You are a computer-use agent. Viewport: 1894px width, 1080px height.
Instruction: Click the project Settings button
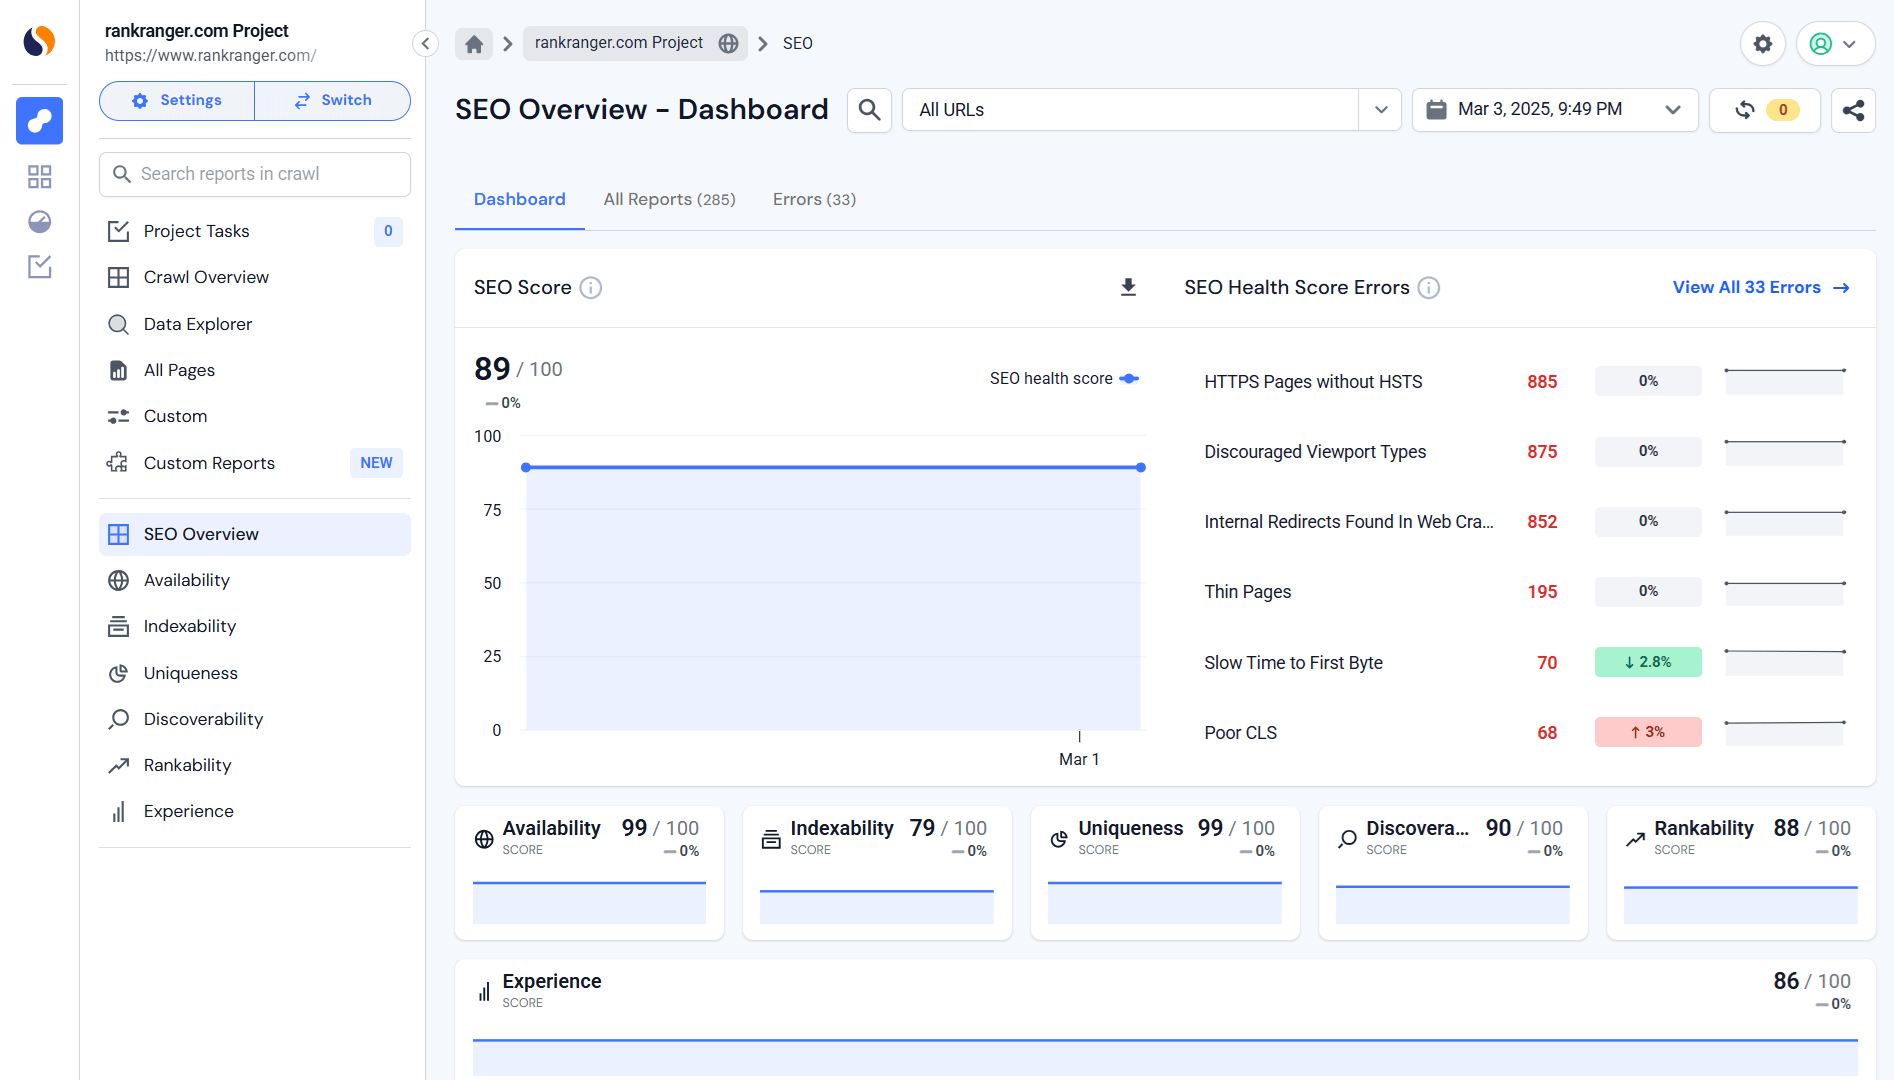177,101
